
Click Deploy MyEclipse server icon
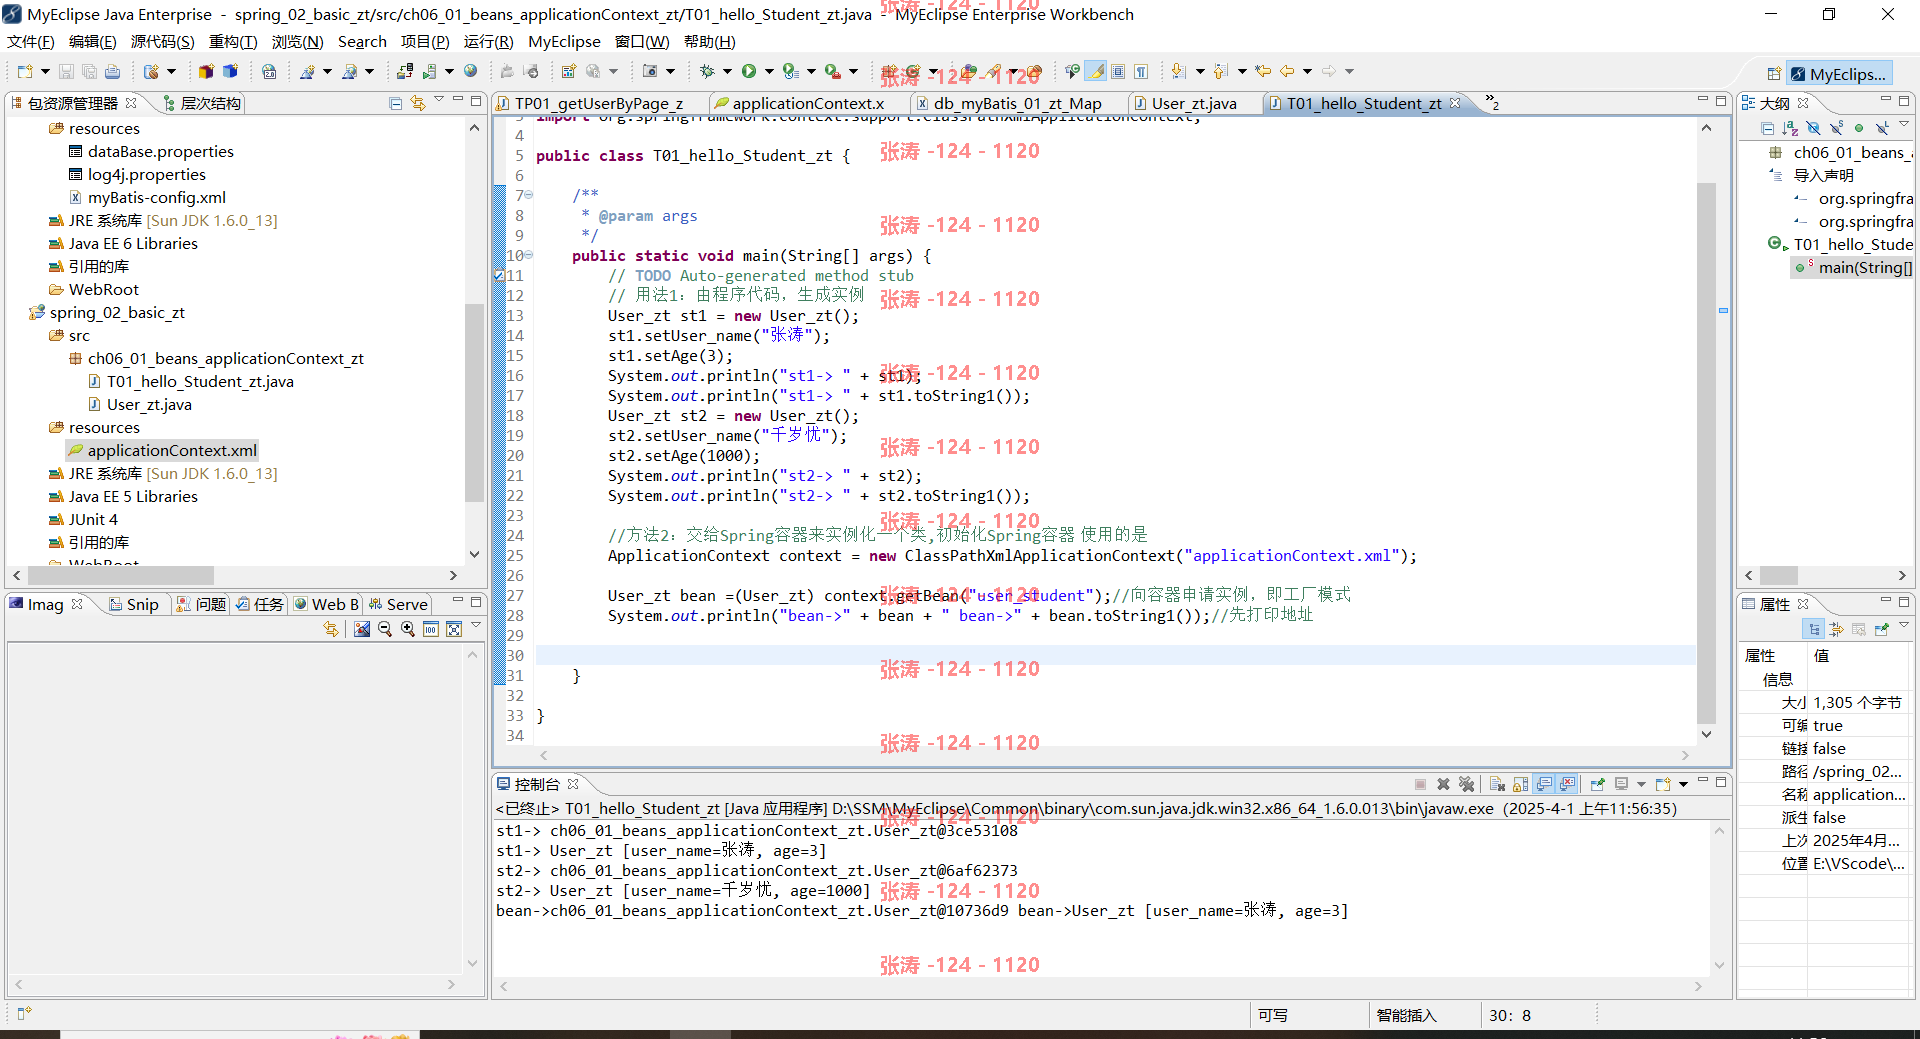[404, 71]
